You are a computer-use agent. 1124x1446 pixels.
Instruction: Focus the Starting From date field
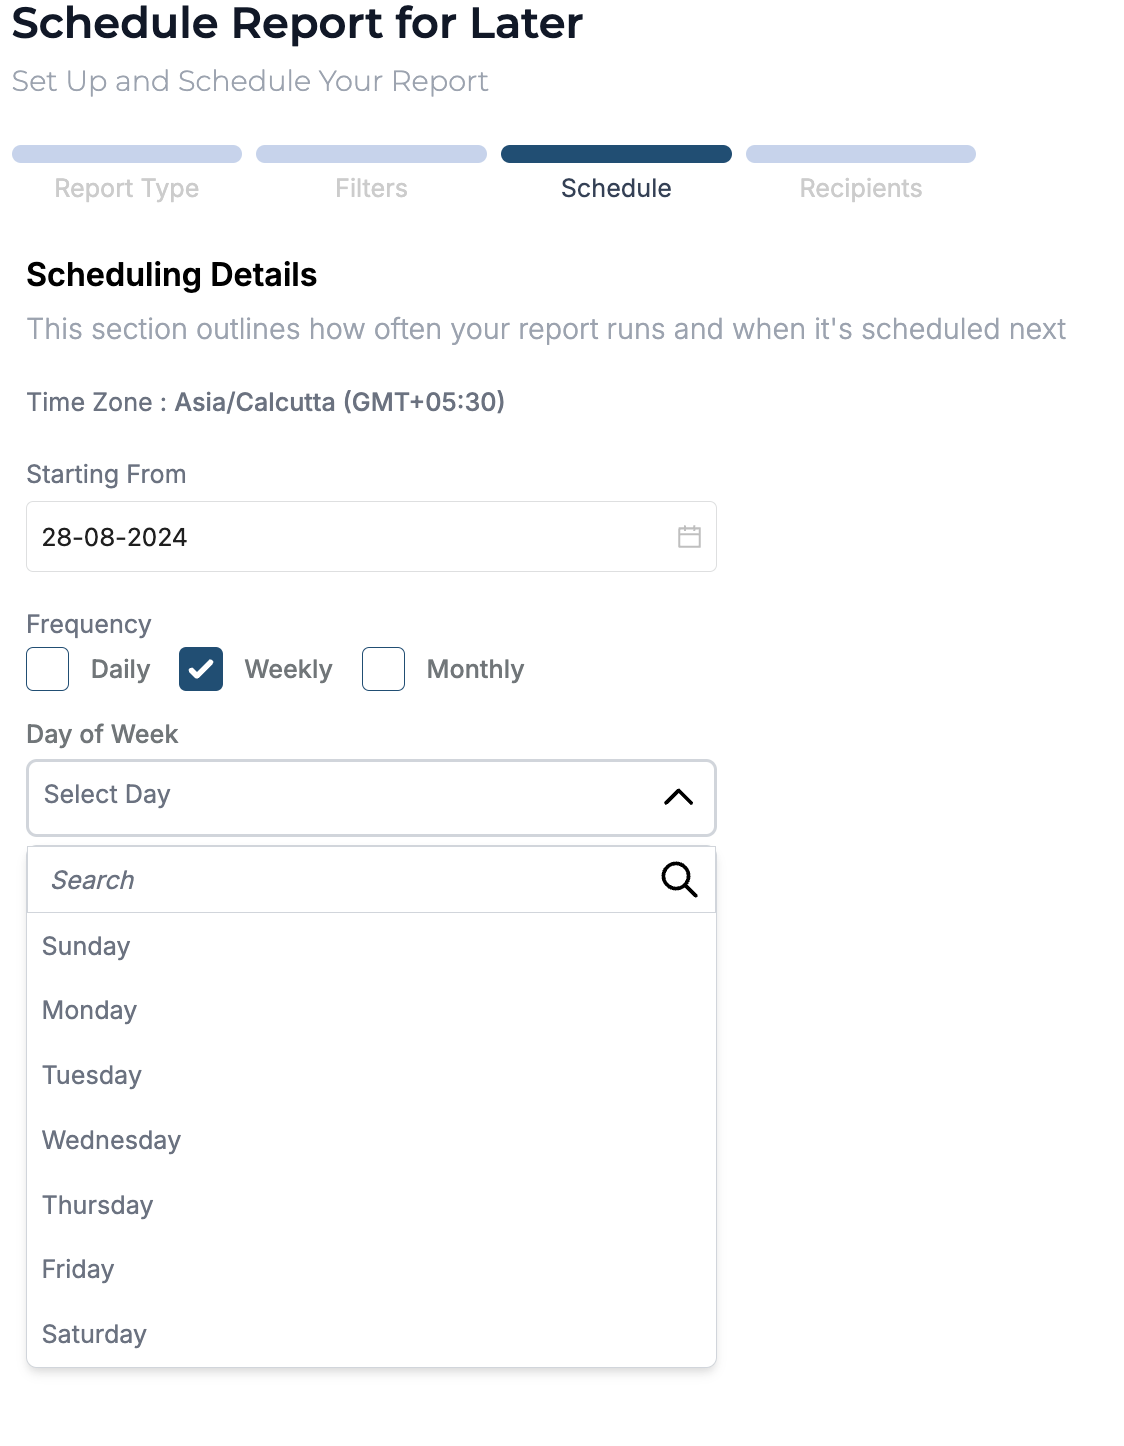(340, 537)
